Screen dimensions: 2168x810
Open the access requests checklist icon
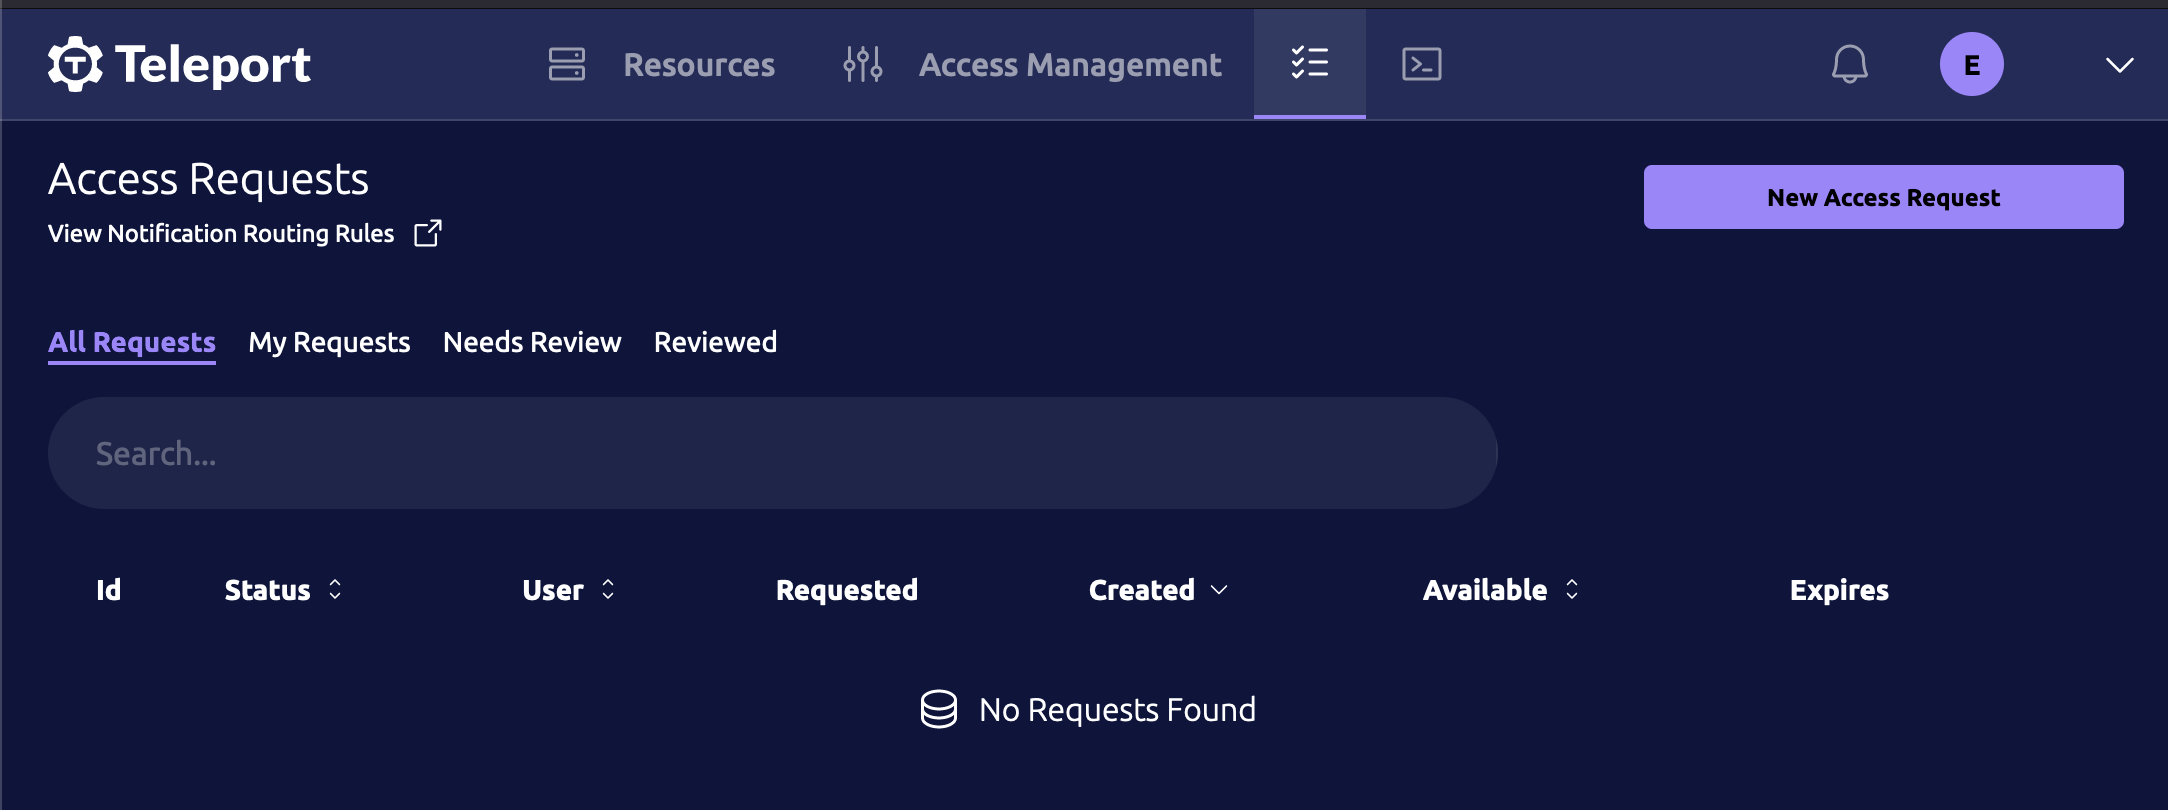pyautogui.click(x=1309, y=64)
